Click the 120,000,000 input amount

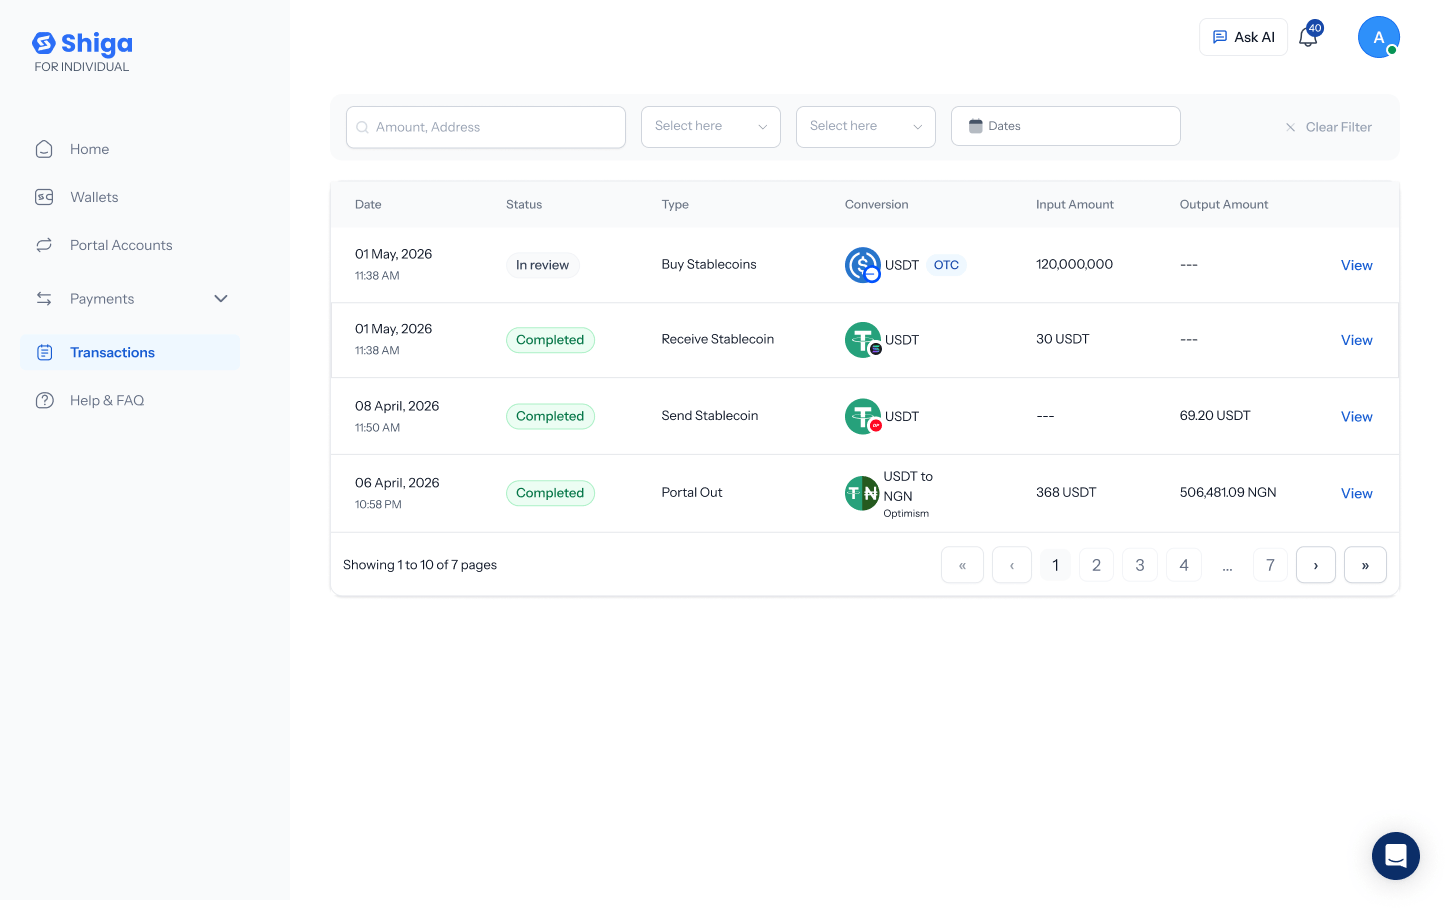tap(1075, 264)
